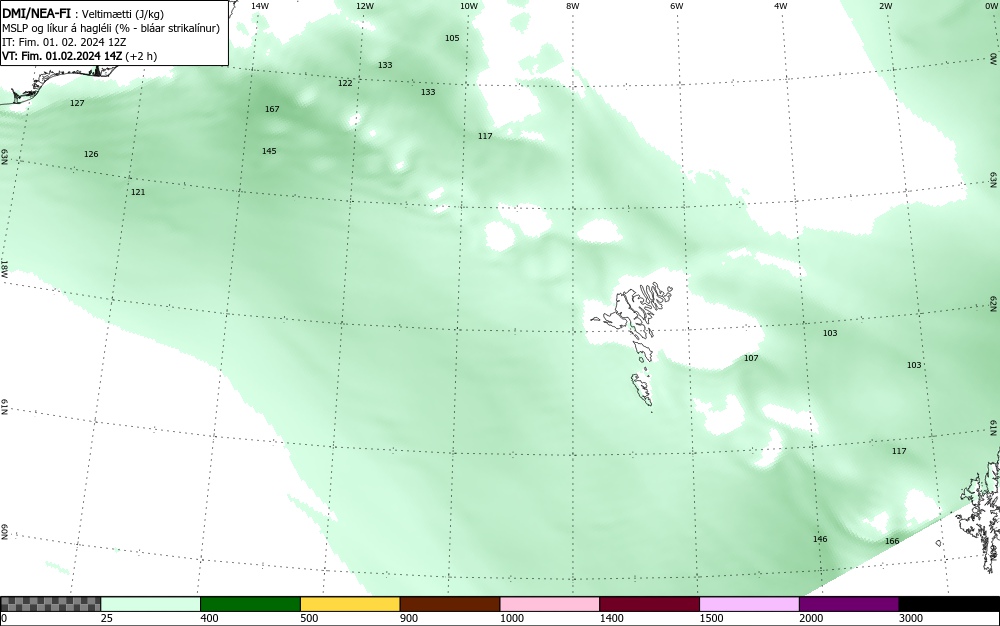Click the legend value 400
Viewport: 1000px width, 626px height.
point(209,618)
